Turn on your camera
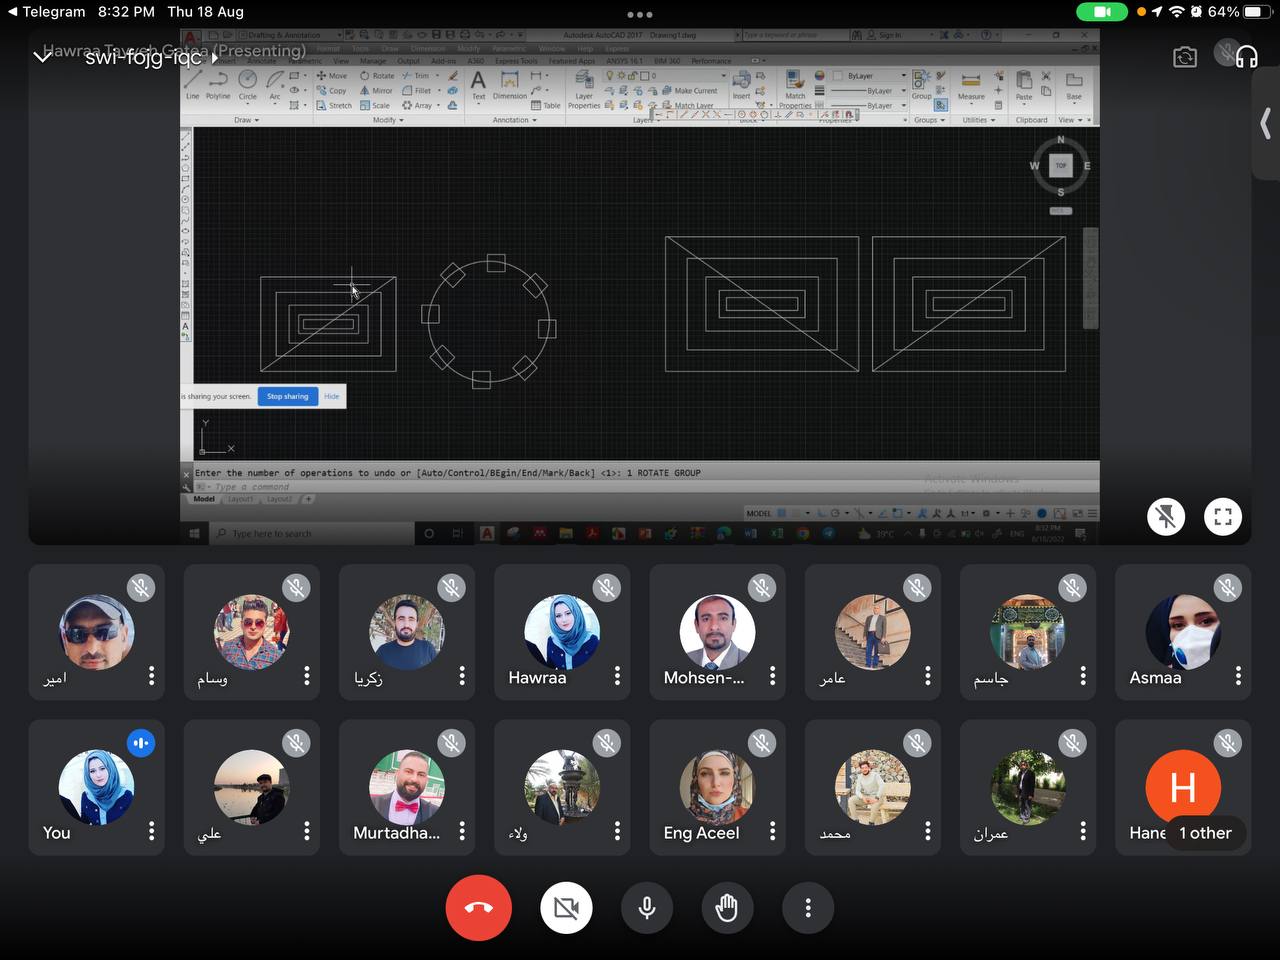Image resolution: width=1280 pixels, height=960 pixels. (x=567, y=907)
